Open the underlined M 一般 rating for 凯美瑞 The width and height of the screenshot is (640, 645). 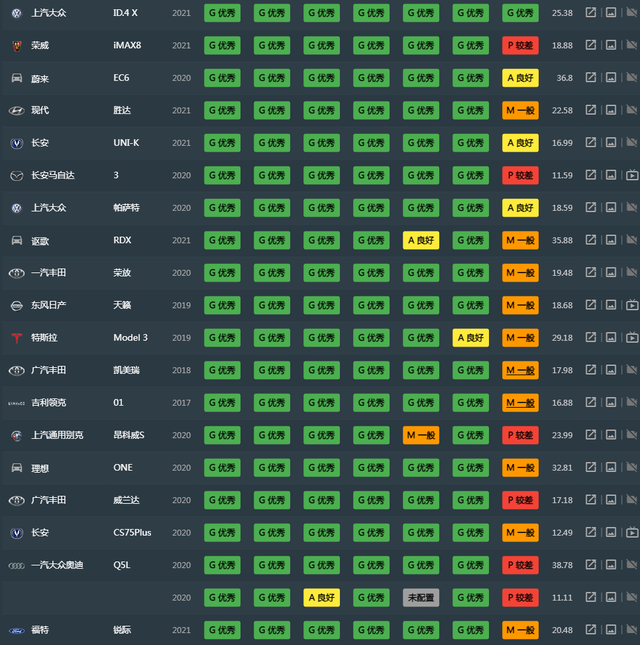coord(520,370)
